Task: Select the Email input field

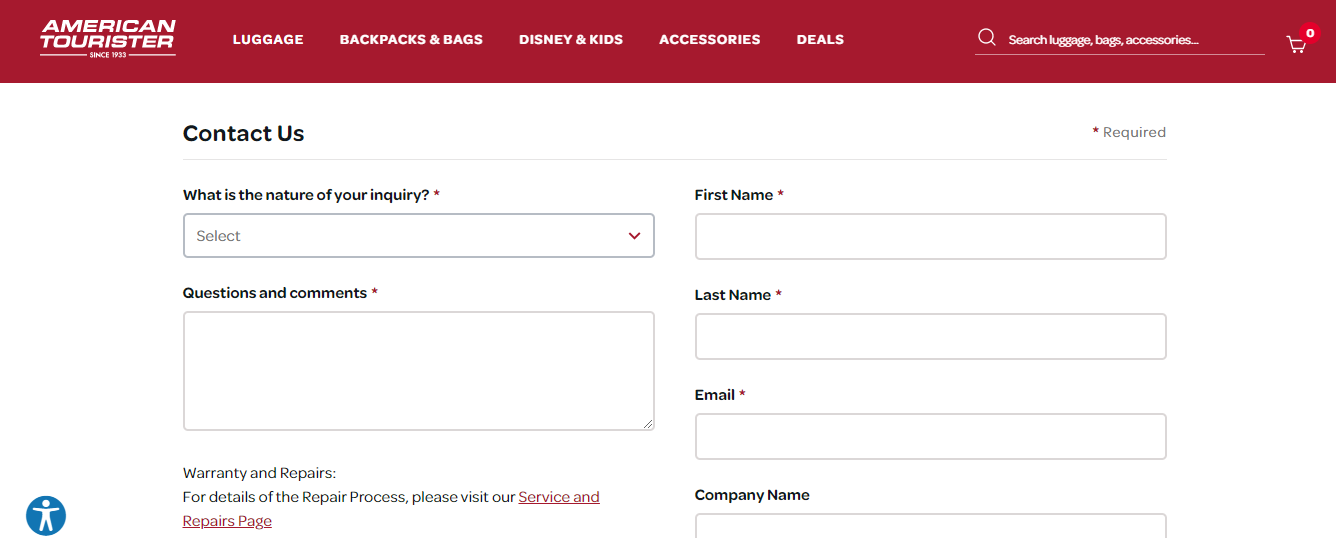Action: pyautogui.click(x=930, y=436)
